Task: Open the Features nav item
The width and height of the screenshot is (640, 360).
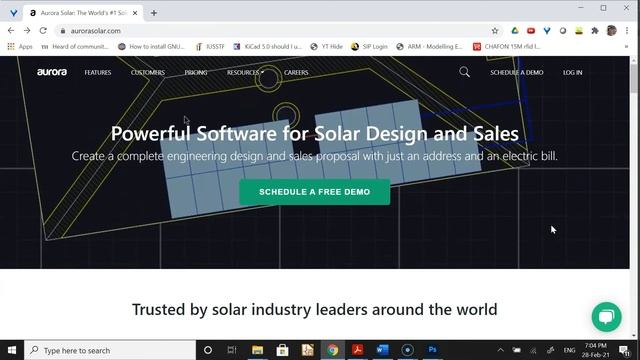Action: click(98, 72)
